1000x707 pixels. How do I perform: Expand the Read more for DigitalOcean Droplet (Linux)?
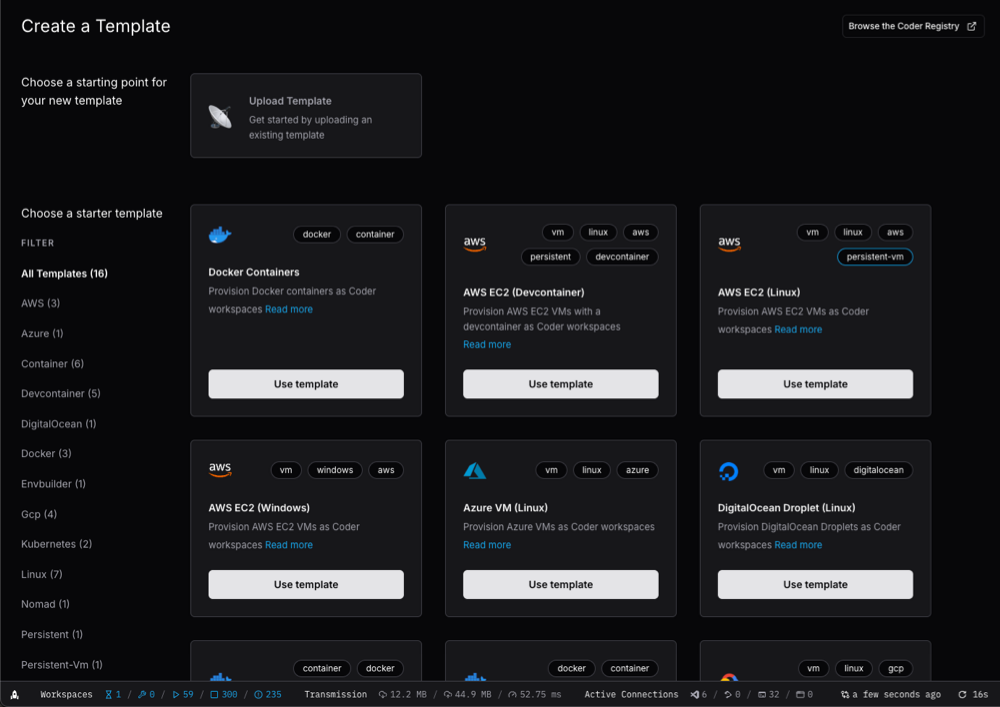click(x=798, y=545)
